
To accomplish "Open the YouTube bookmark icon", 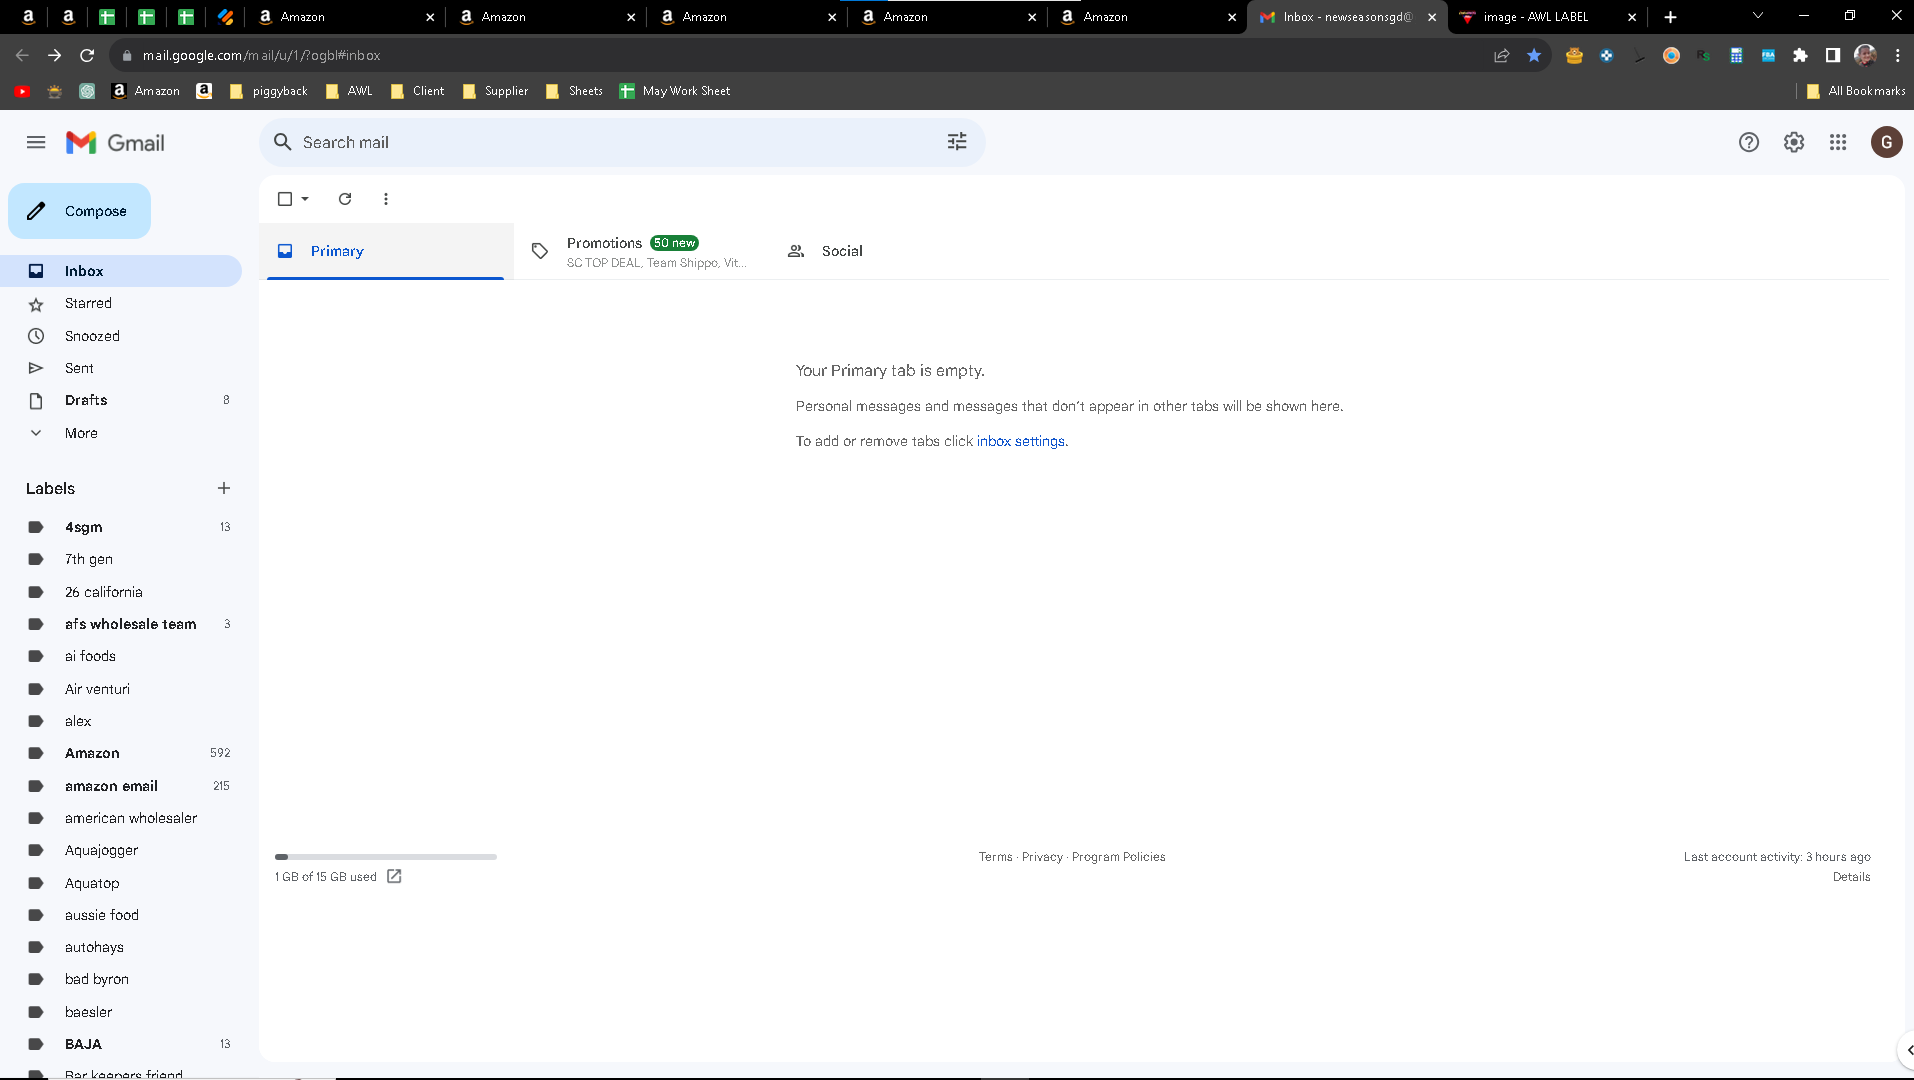I will point(22,91).
